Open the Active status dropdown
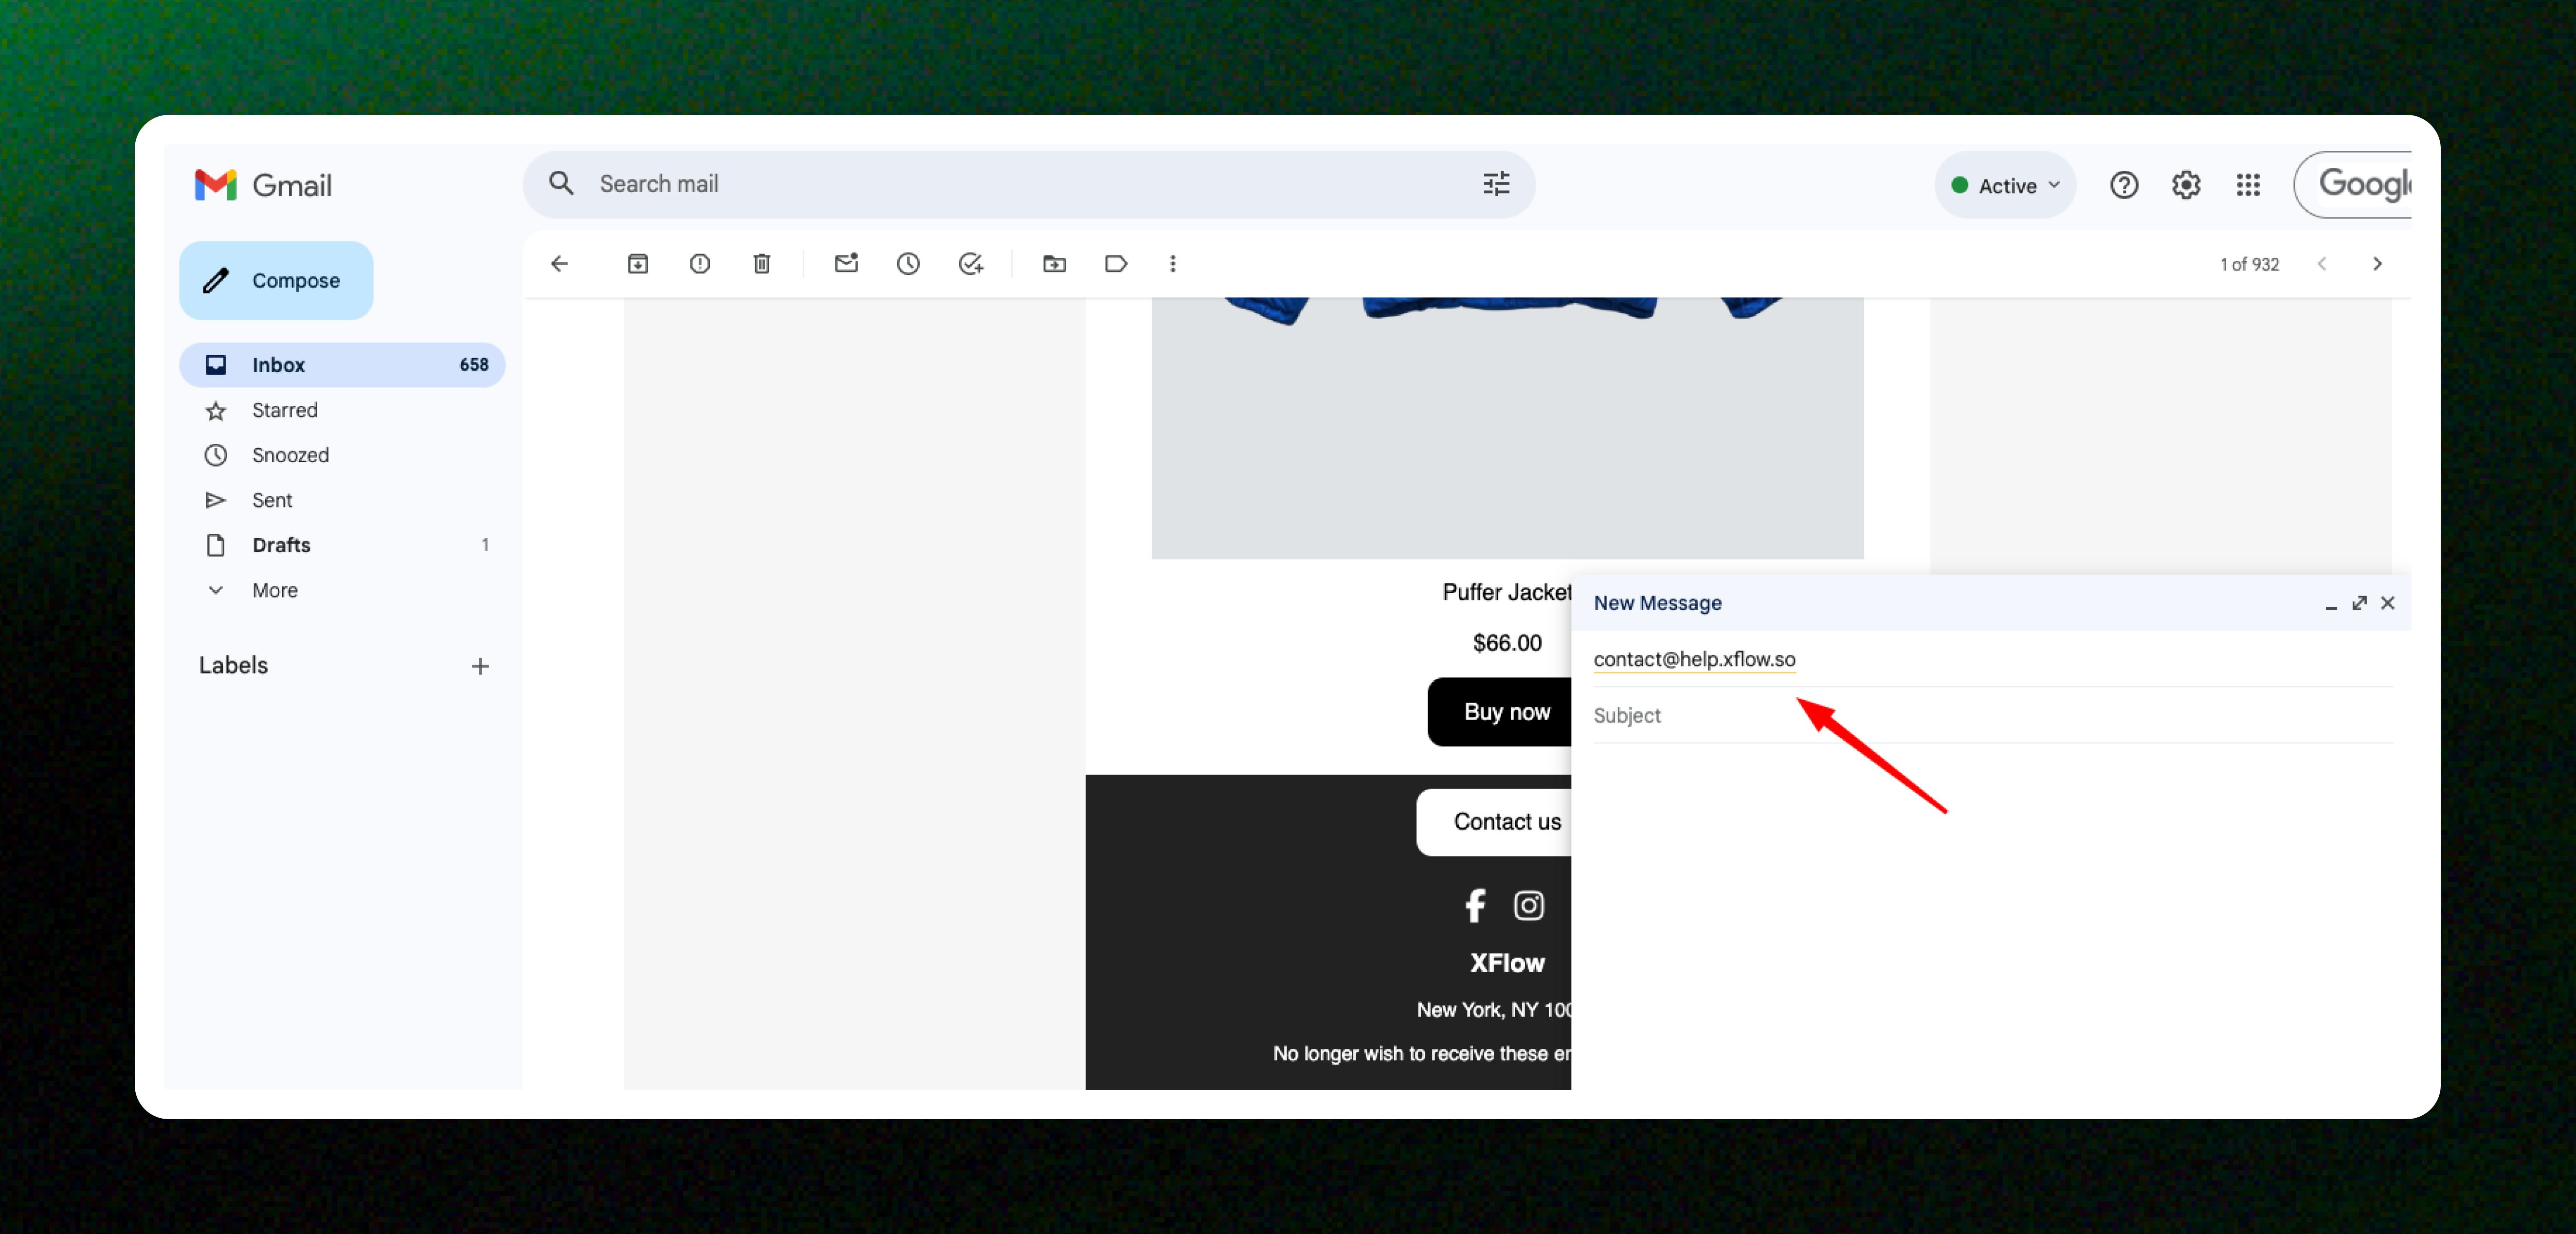 2005,186
